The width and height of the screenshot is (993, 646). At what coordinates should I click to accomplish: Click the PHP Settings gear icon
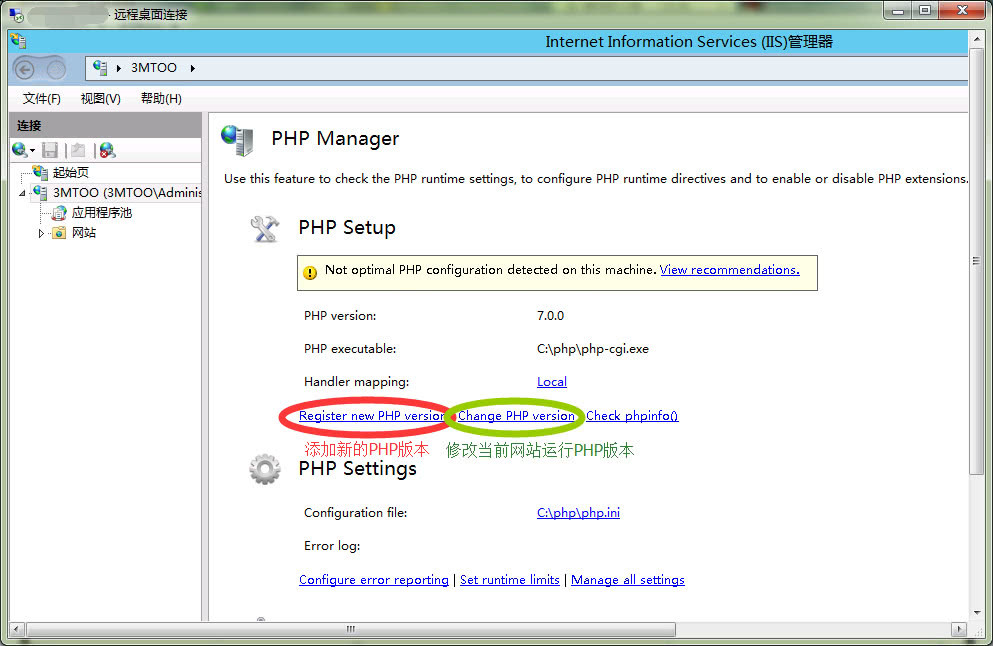click(x=264, y=468)
